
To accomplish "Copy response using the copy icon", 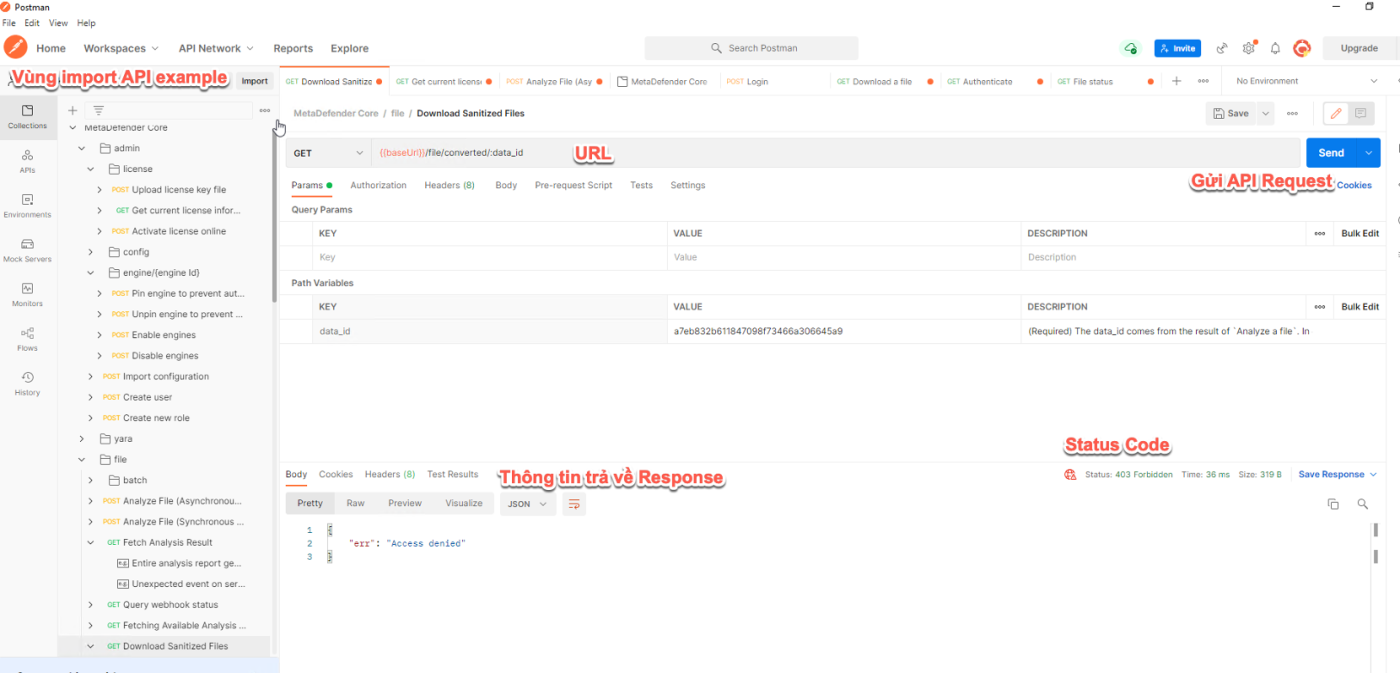I will point(1333,504).
